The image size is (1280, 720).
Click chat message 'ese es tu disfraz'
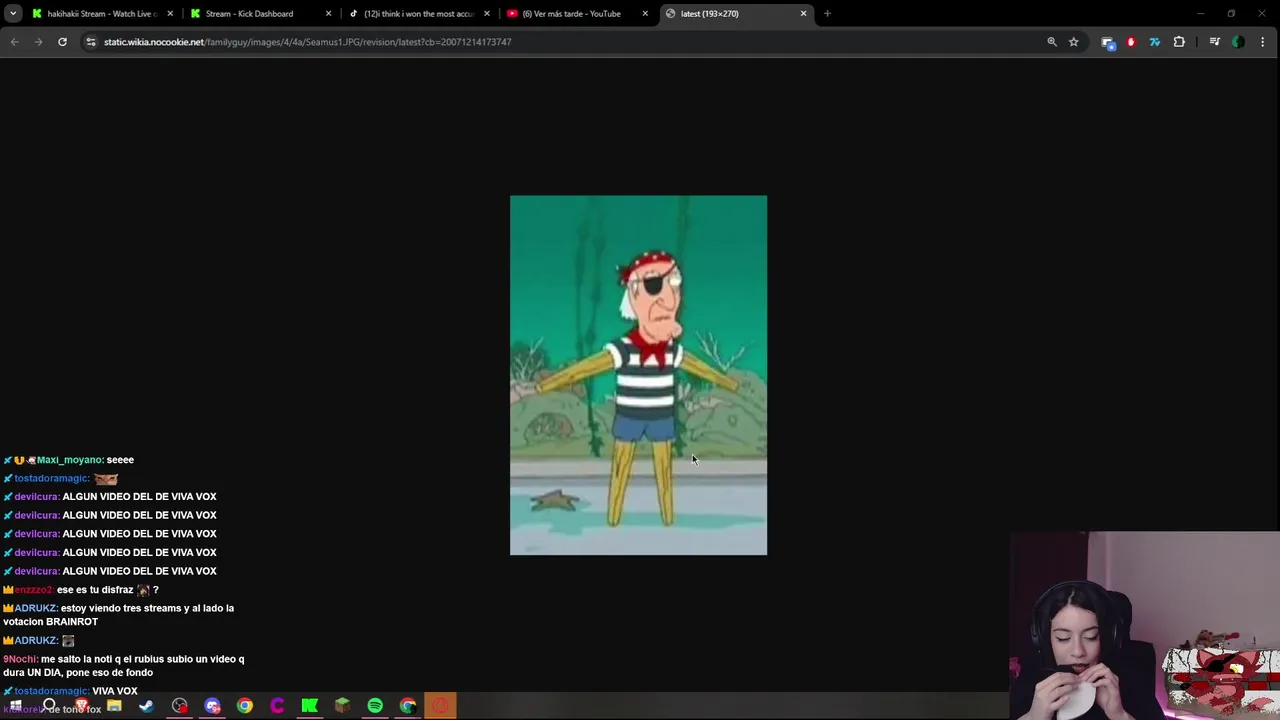(x=95, y=590)
